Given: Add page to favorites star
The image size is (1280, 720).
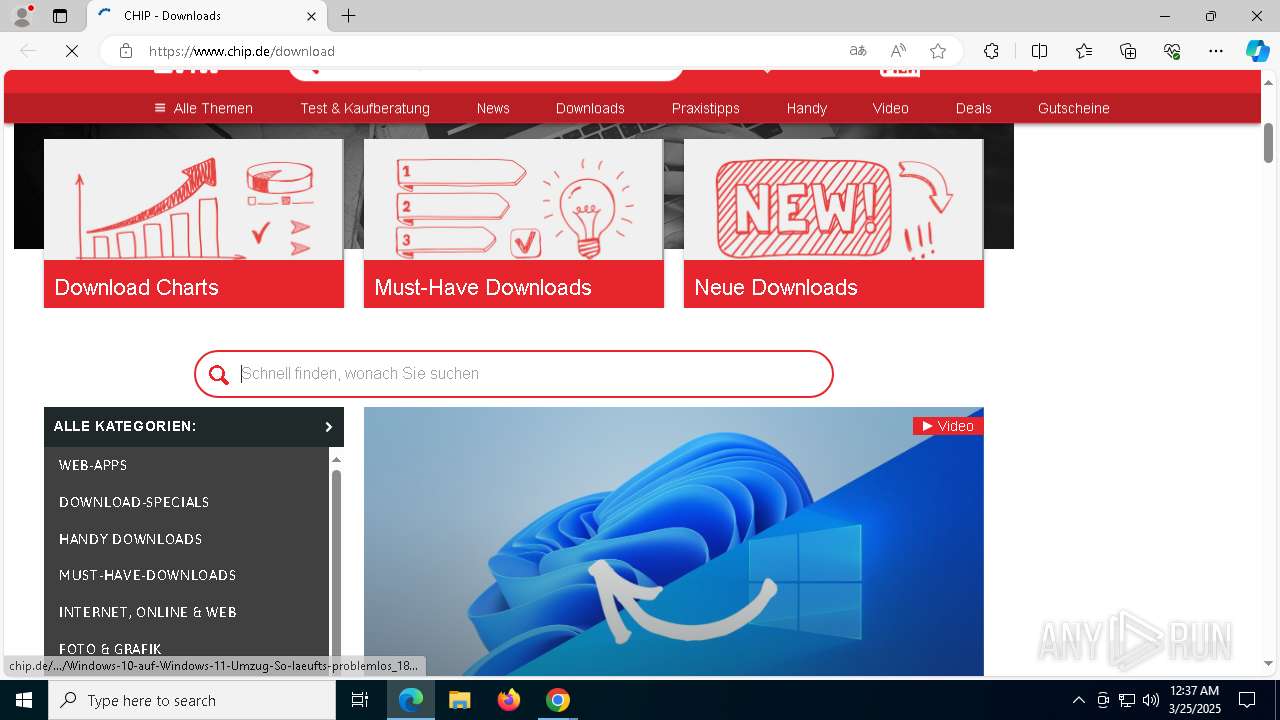Looking at the screenshot, I should pos(938,51).
